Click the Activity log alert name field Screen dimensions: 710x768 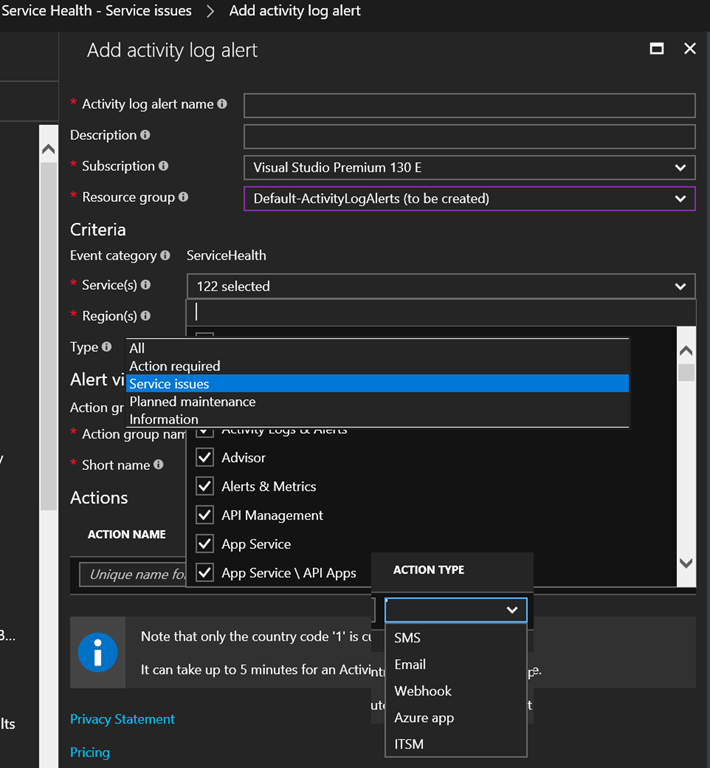tap(469, 105)
